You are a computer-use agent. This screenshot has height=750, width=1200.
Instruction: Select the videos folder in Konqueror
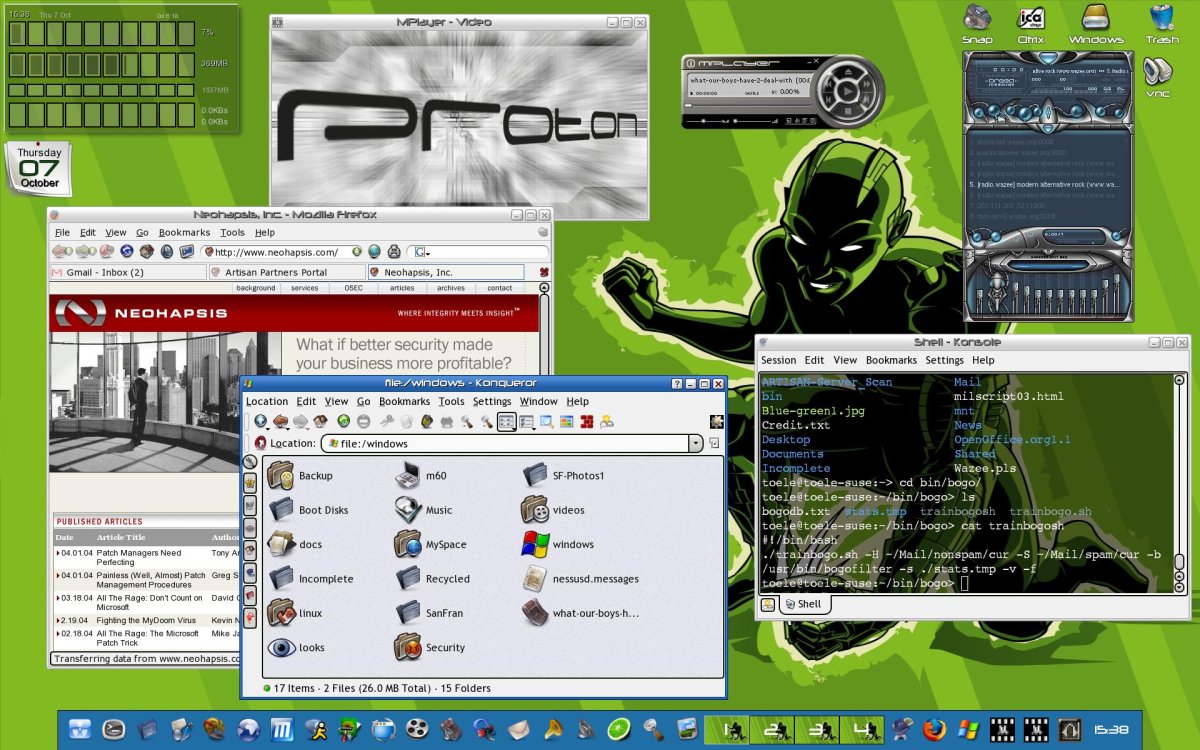[553, 510]
